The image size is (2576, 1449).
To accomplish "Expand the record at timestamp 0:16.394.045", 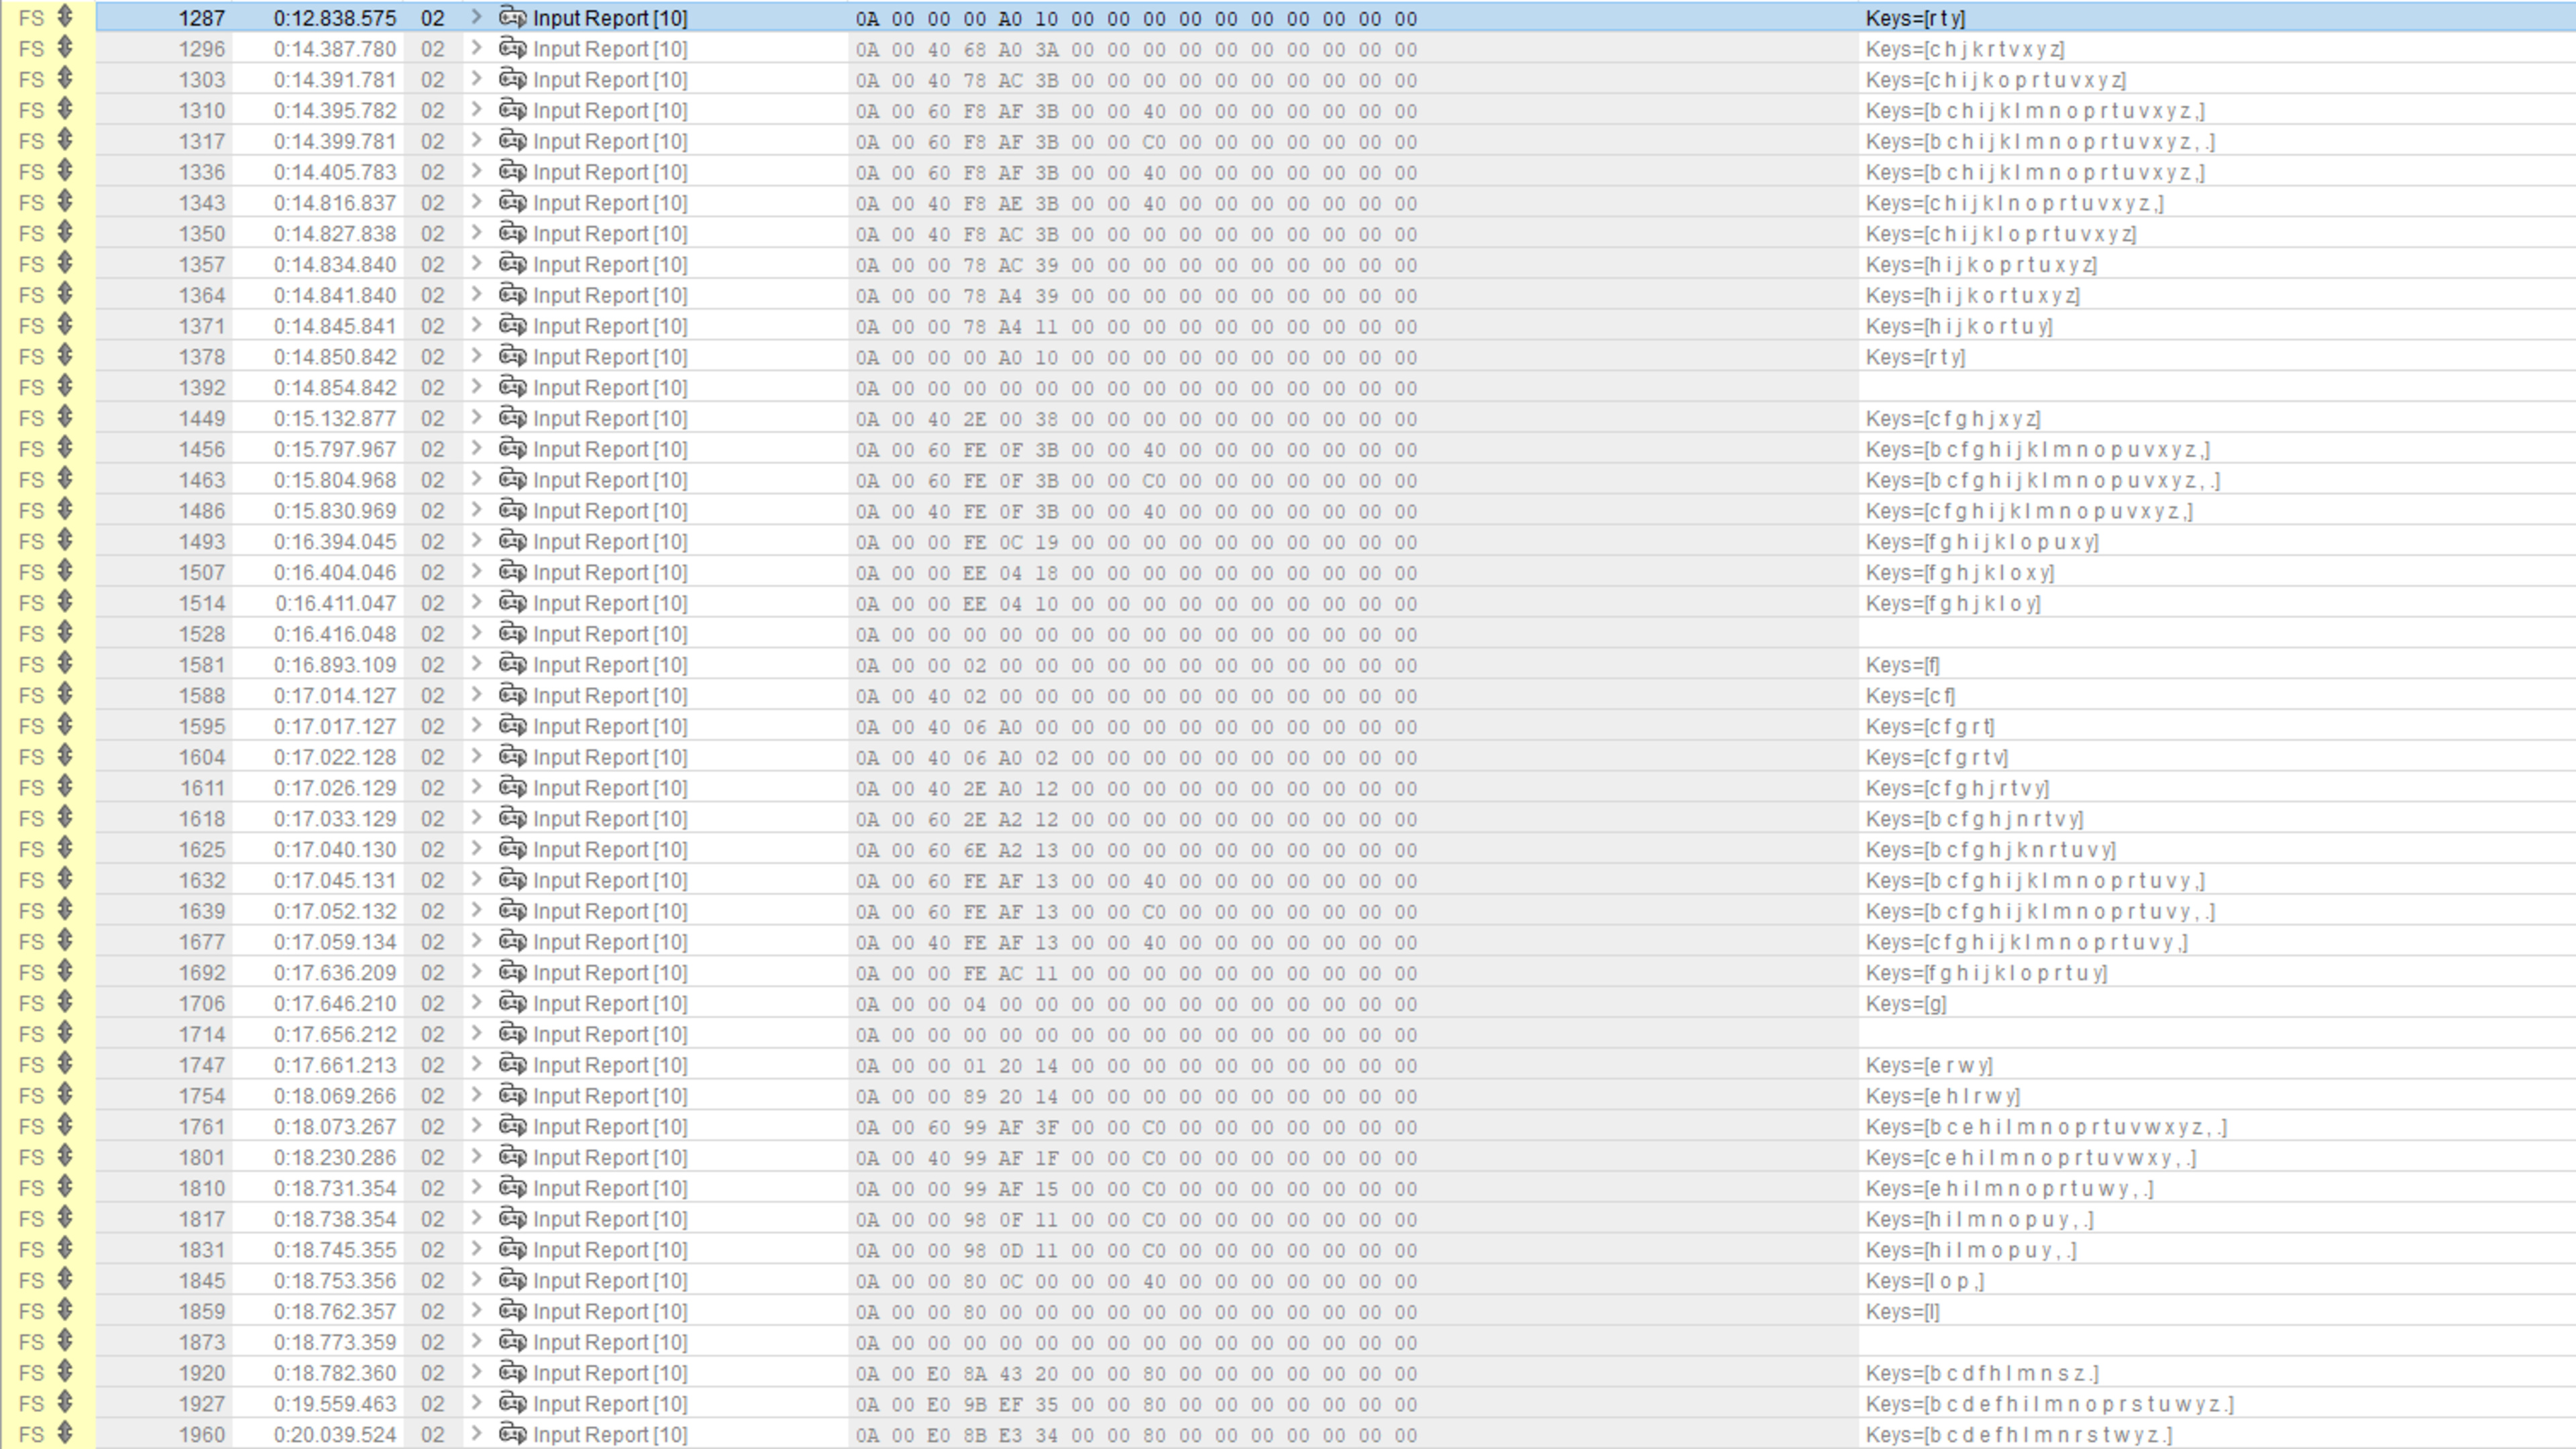I will click(476, 540).
